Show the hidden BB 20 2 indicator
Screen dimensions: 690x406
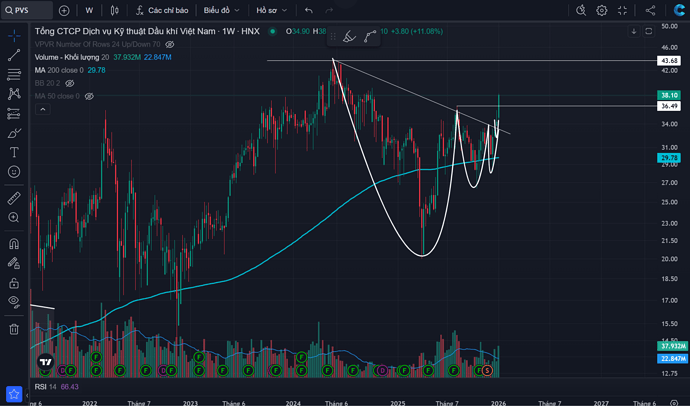tap(70, 83)
